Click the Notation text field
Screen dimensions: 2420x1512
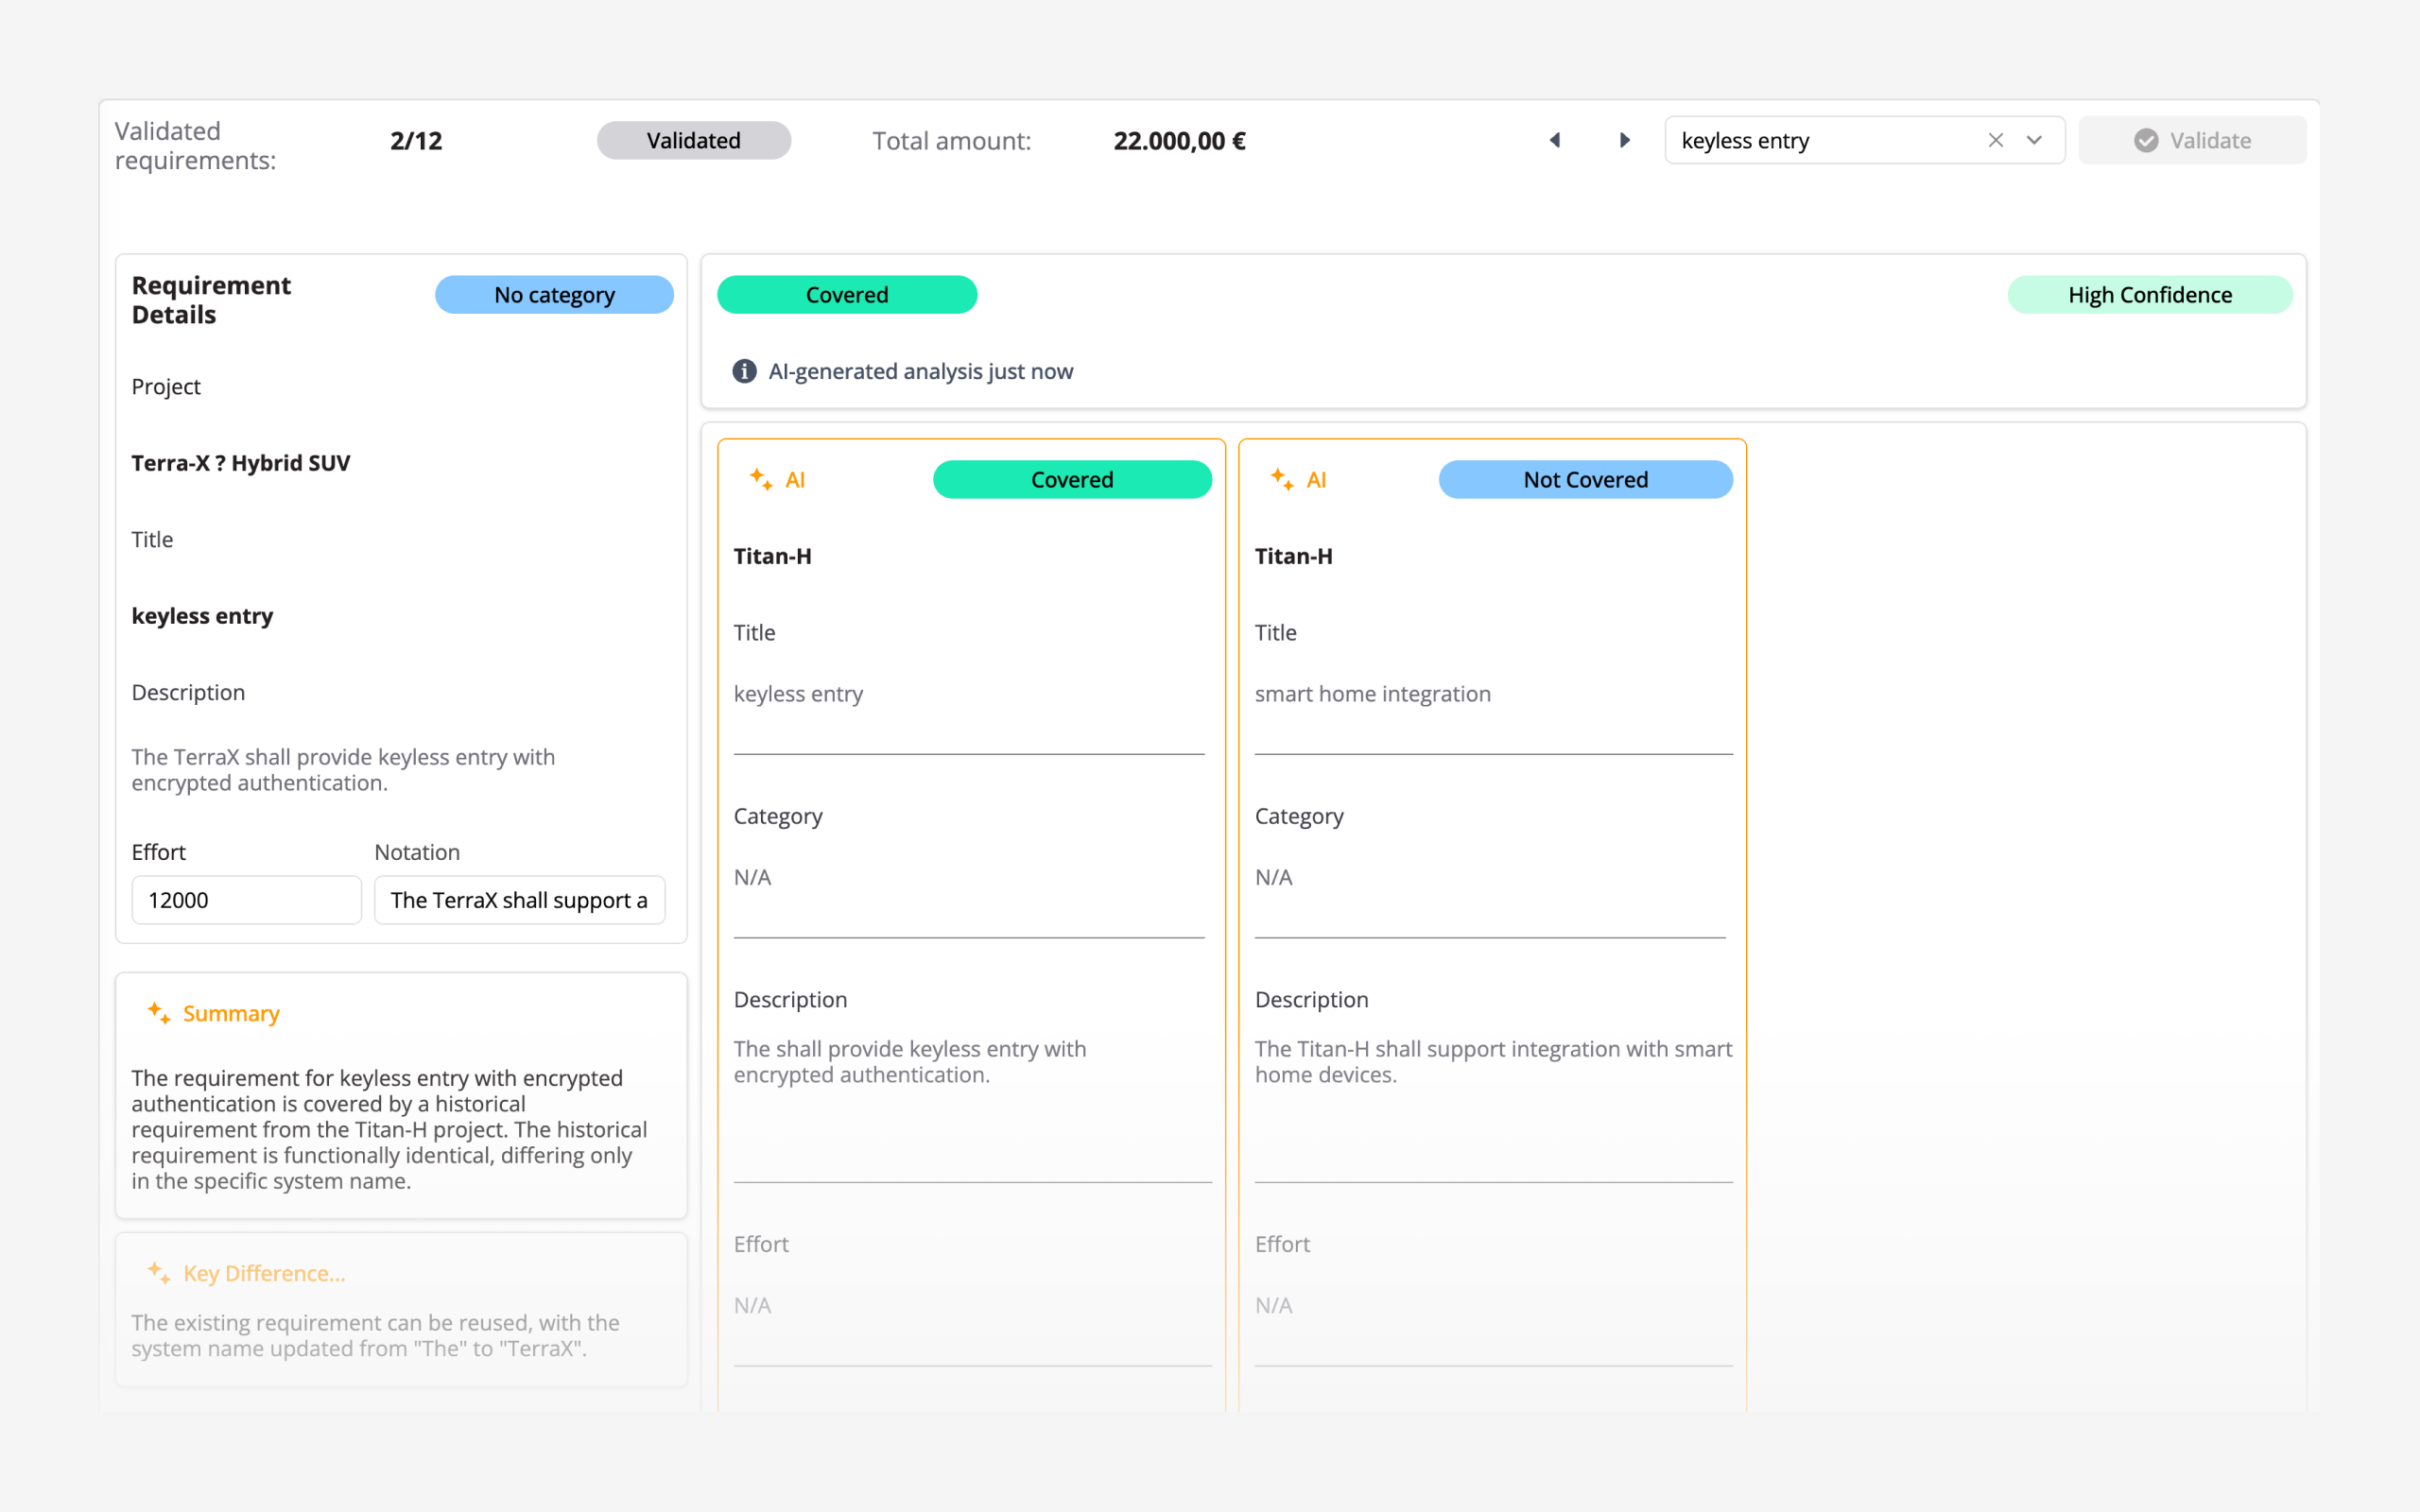pos(519,899)
